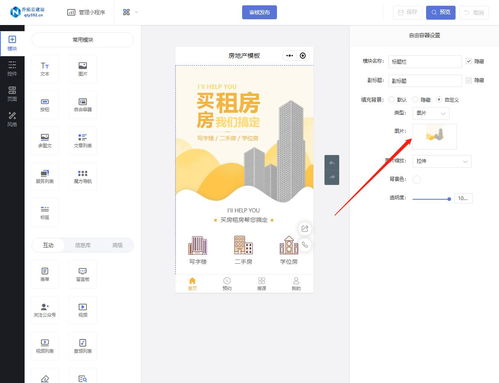The height and width of the screenshot is (383, 499).
Task: Click the redo arrow on the canvas toolbar
Action: [x=332, y=177]
